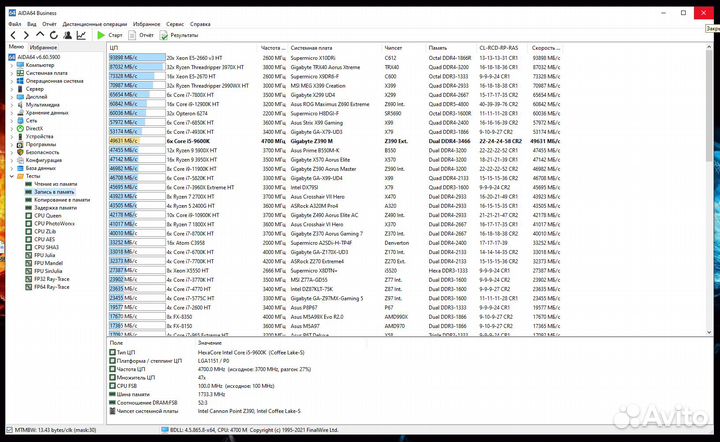Select the 6x Core i5-9600K result row
The height and width of the screenshot is (442, 720).
point(334,141)
